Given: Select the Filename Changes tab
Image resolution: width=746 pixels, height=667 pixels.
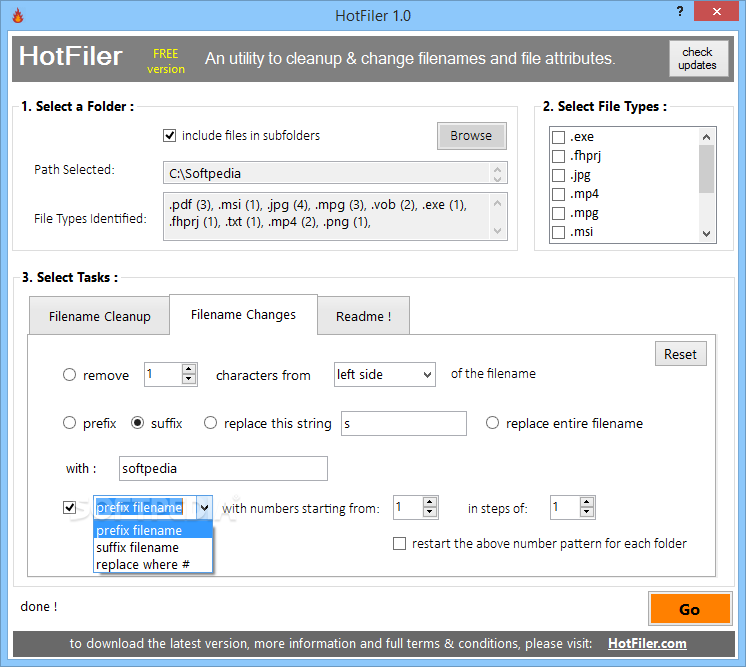Looking at the screenshot, I should 243,314.
